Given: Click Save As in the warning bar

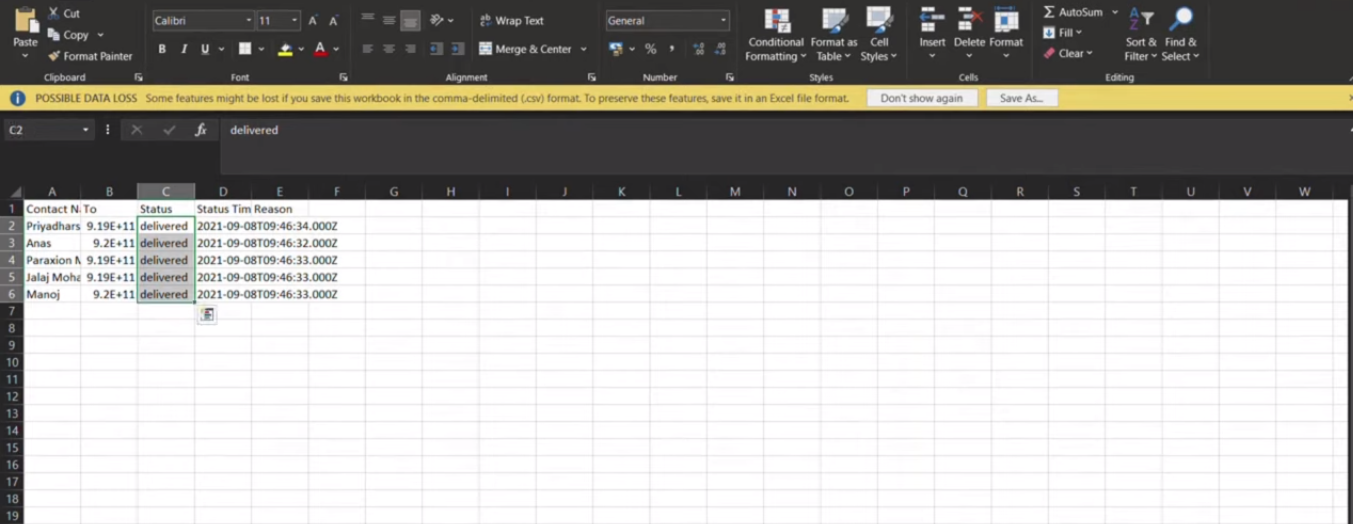Looking at the screenshot, I should 1021,98.
